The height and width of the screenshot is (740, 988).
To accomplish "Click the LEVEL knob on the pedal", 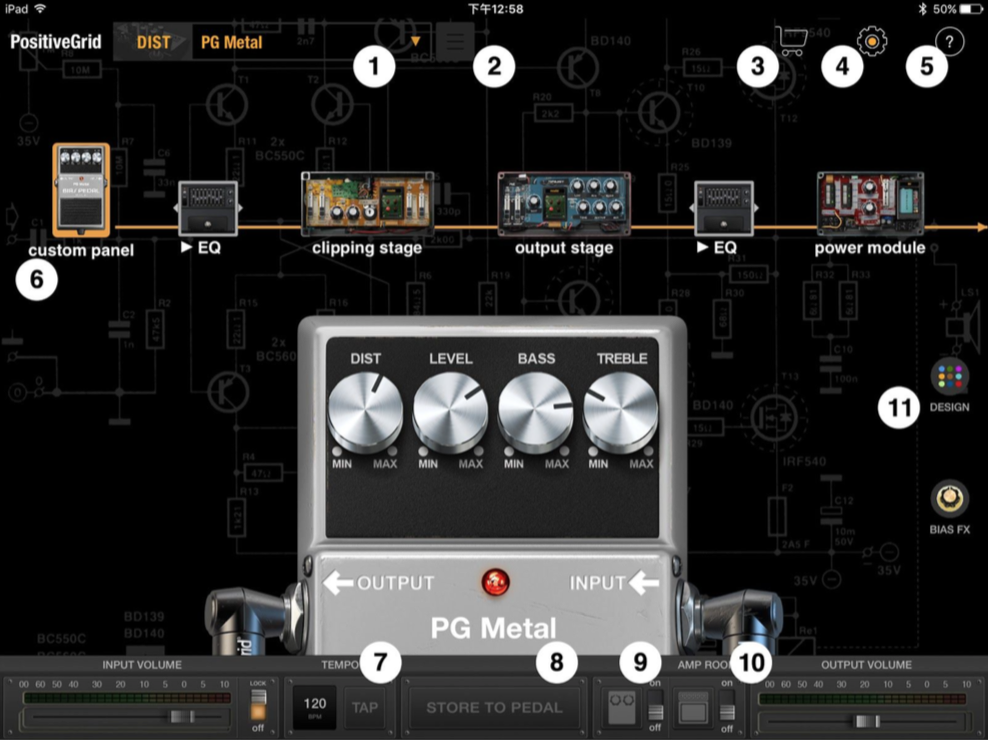I will pos(451,411).
